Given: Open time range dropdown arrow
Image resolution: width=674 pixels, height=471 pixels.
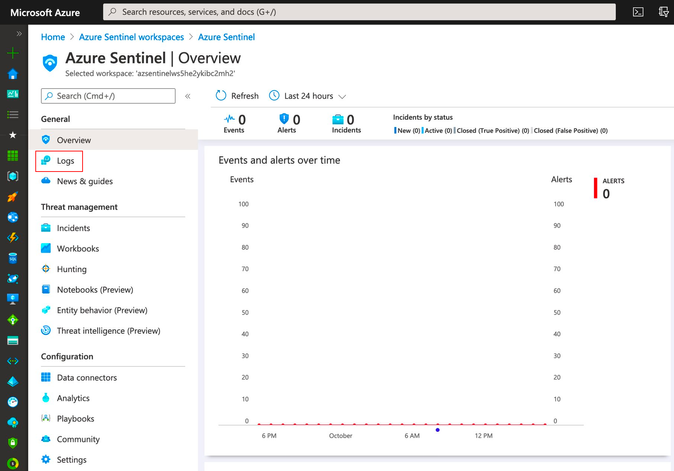Looking at the screenshot, I should pos(342,97).
